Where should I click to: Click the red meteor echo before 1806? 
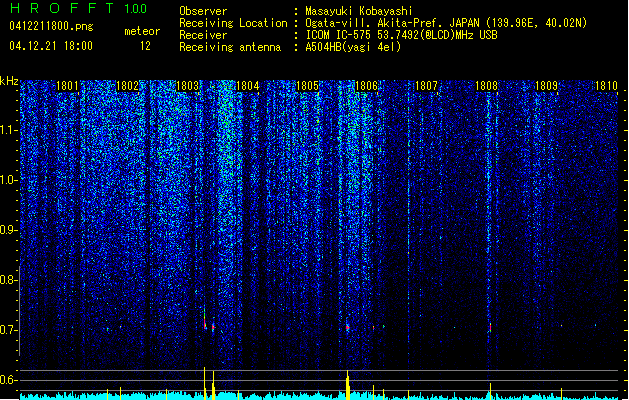348,327
